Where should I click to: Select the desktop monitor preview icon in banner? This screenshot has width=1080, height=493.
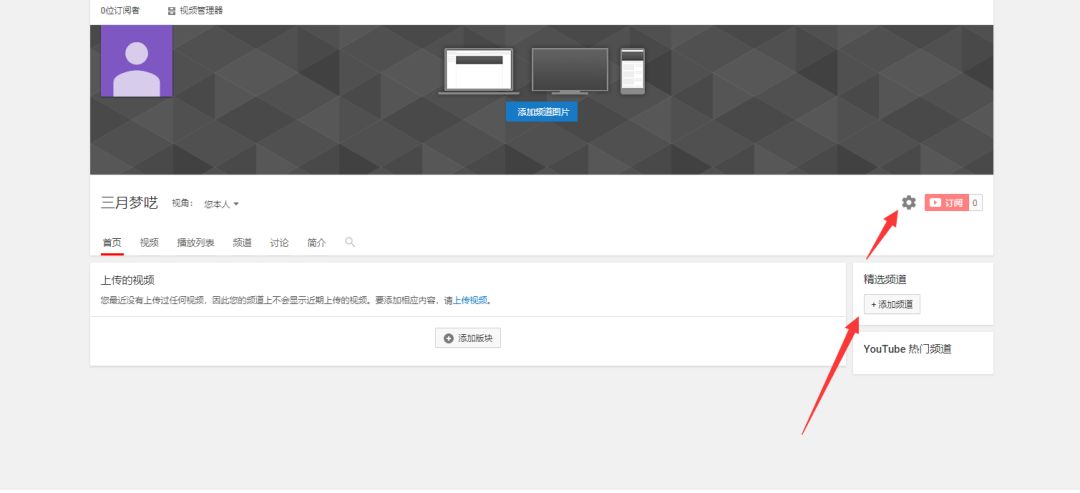click(x=477, y=72)
